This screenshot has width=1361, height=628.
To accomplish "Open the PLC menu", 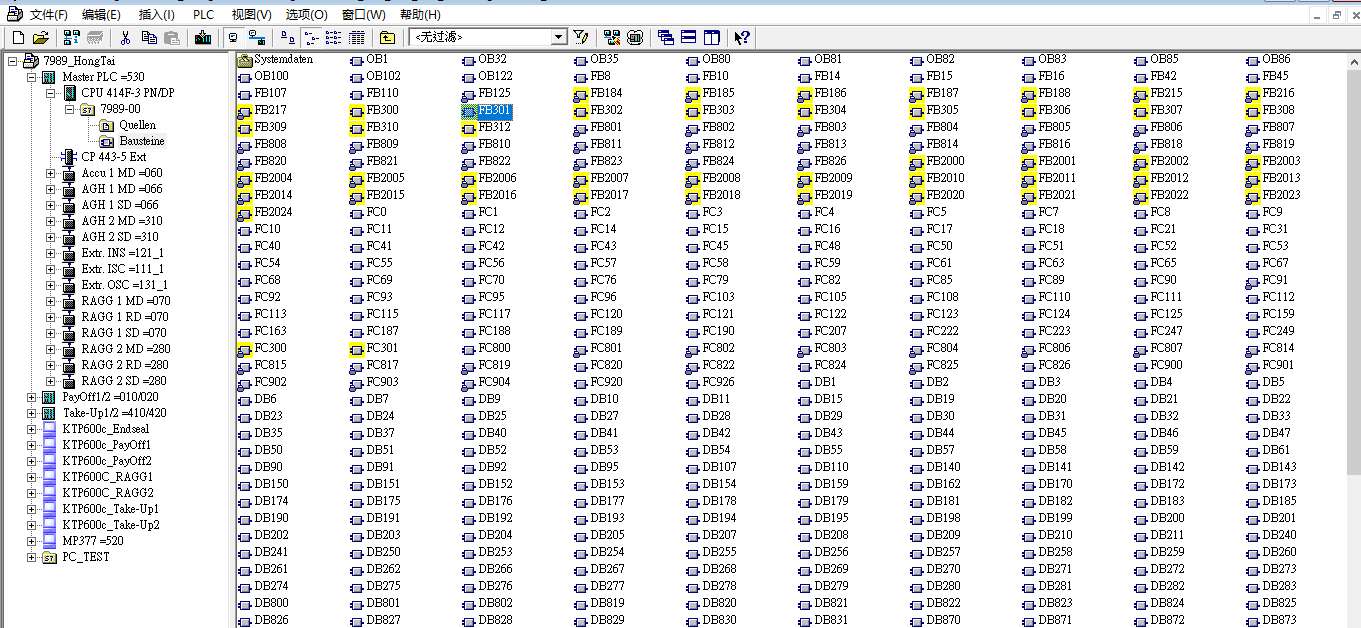I will (203, 15).
